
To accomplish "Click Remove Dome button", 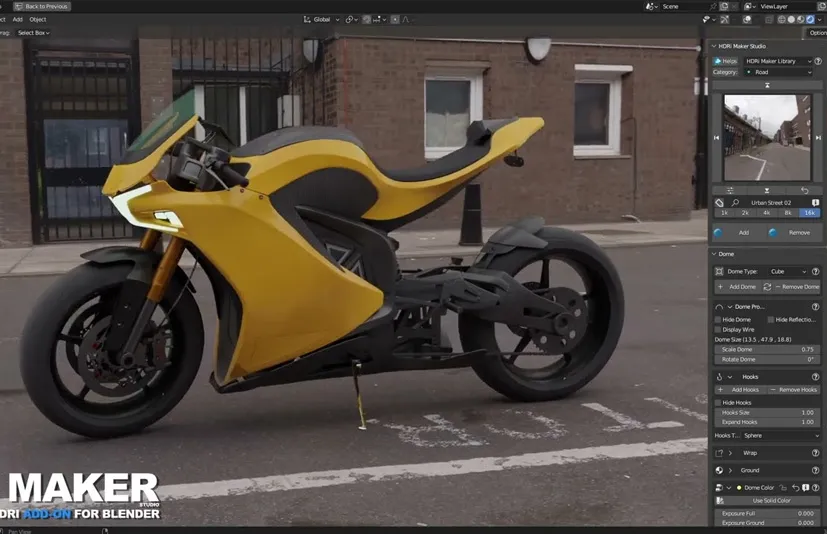I will [797, 287].
